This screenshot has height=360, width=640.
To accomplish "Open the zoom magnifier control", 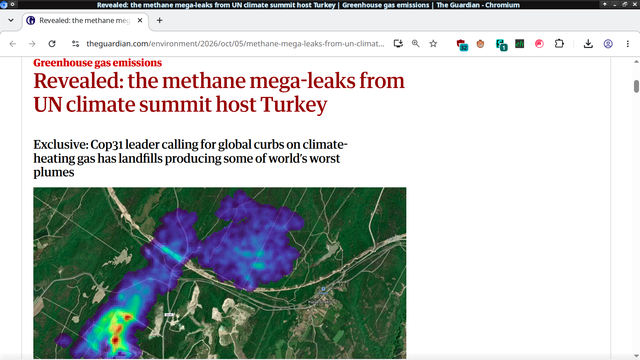I will [x=416, y=44].
